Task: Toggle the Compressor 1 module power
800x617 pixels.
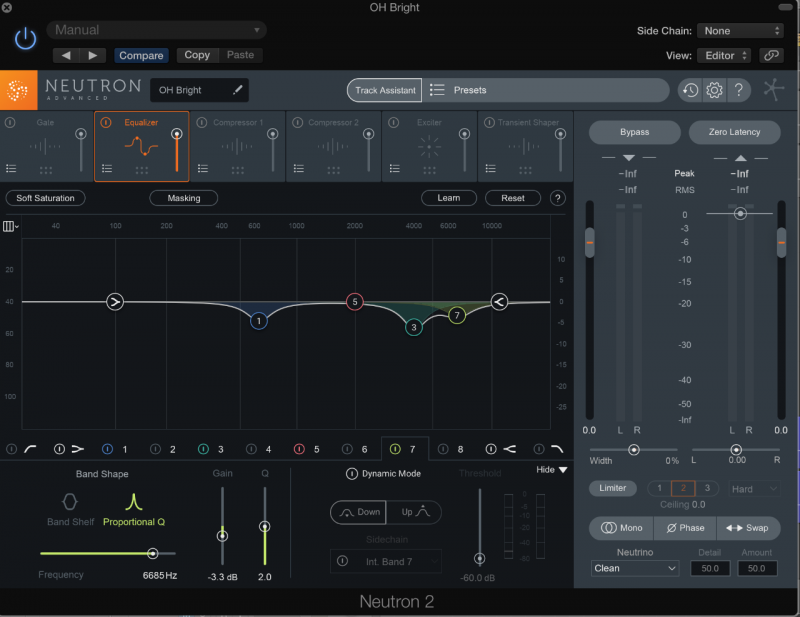Action: (202, 122)
